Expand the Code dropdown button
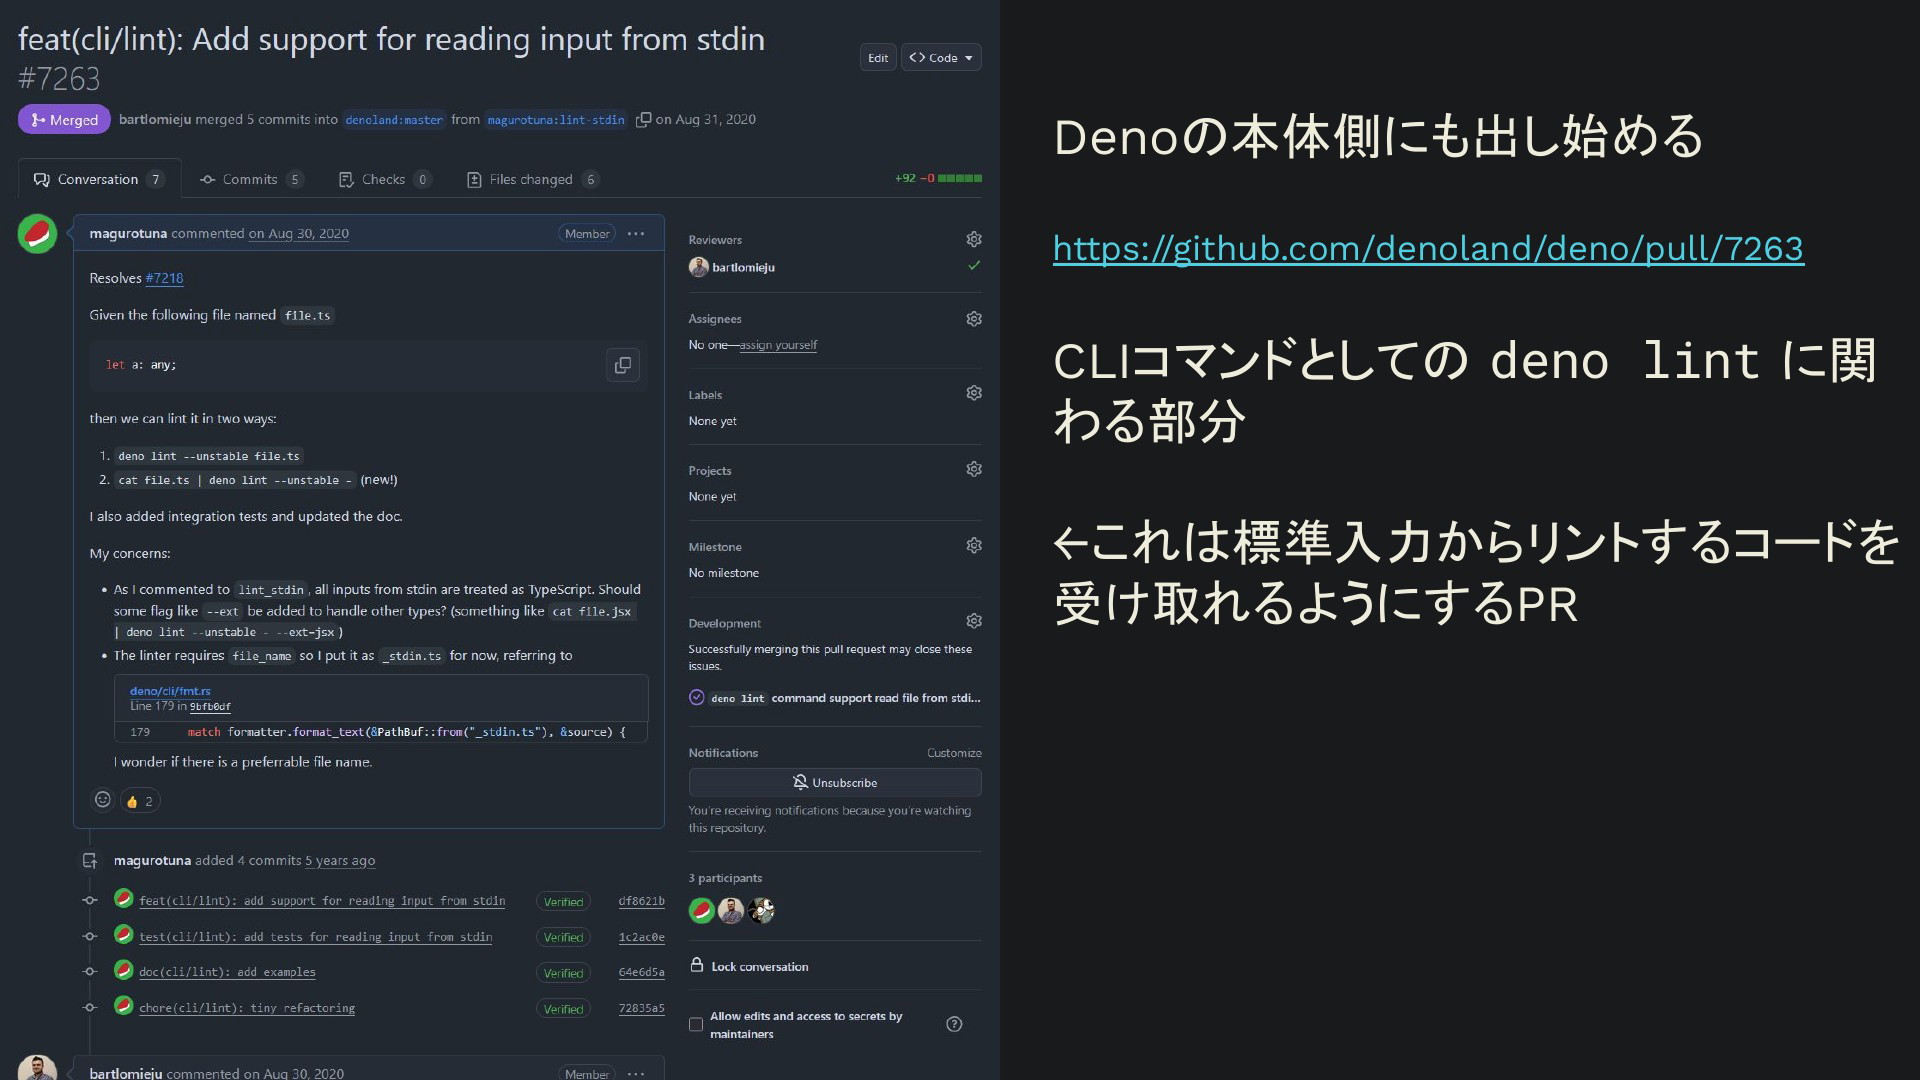 pos(941,58)
